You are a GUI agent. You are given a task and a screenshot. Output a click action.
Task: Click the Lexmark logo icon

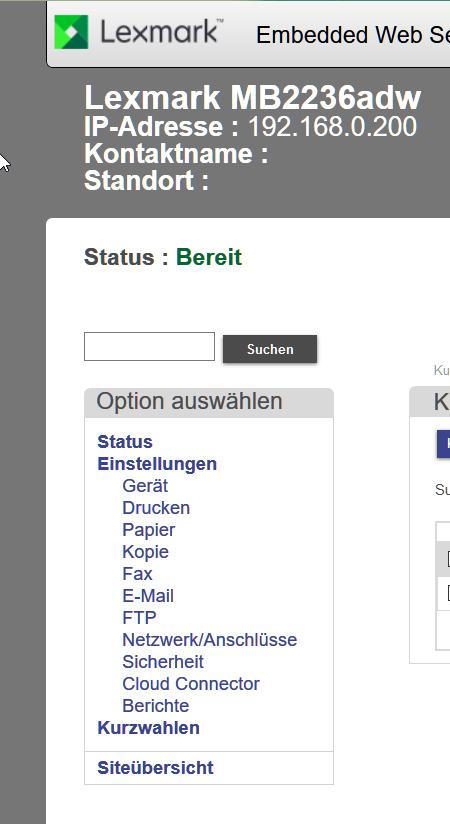(x=71, y=32)
